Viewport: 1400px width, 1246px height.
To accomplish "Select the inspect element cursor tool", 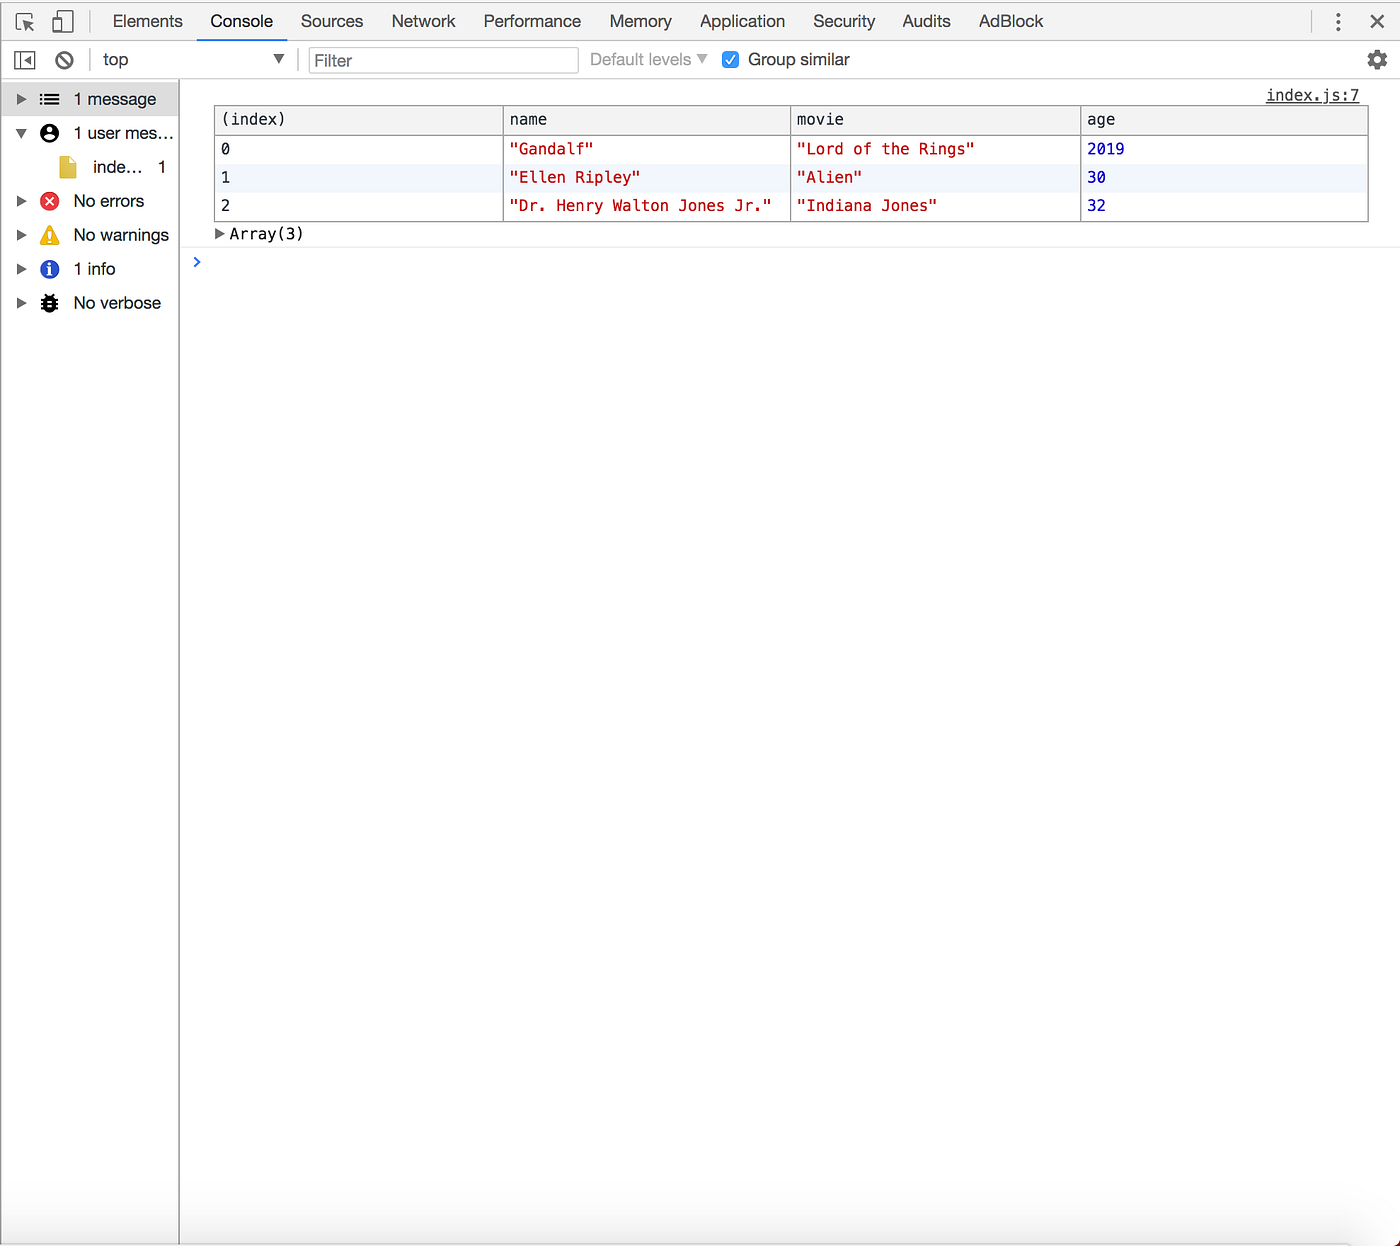I will 24,21.
